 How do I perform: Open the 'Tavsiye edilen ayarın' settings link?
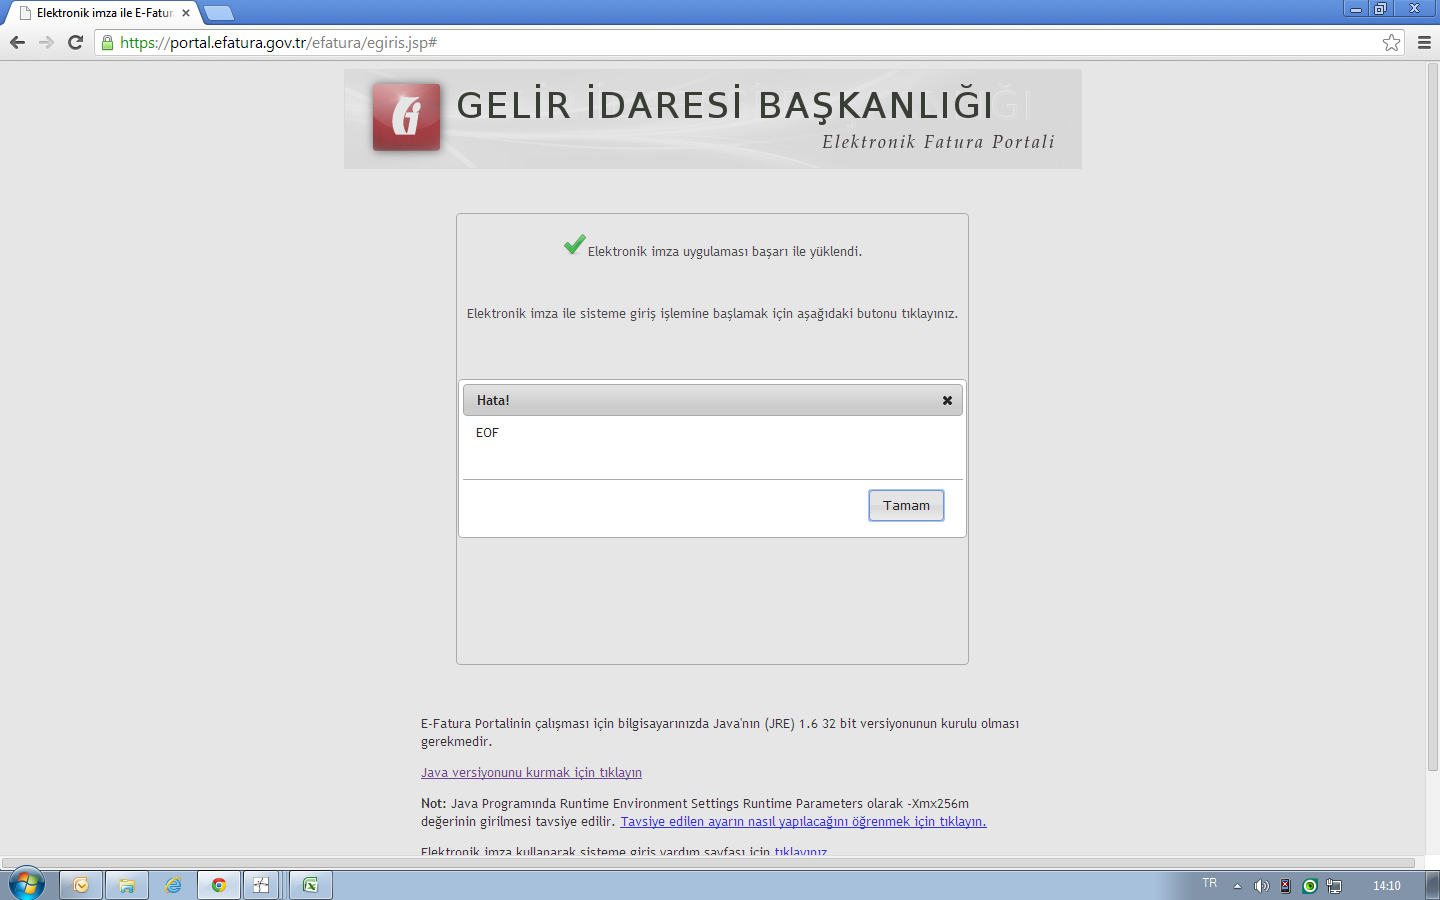tap(803, 822)
